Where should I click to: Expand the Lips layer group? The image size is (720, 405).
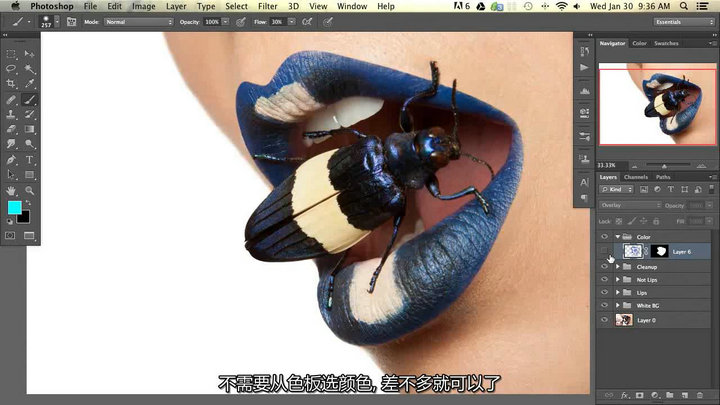[617, 291]
